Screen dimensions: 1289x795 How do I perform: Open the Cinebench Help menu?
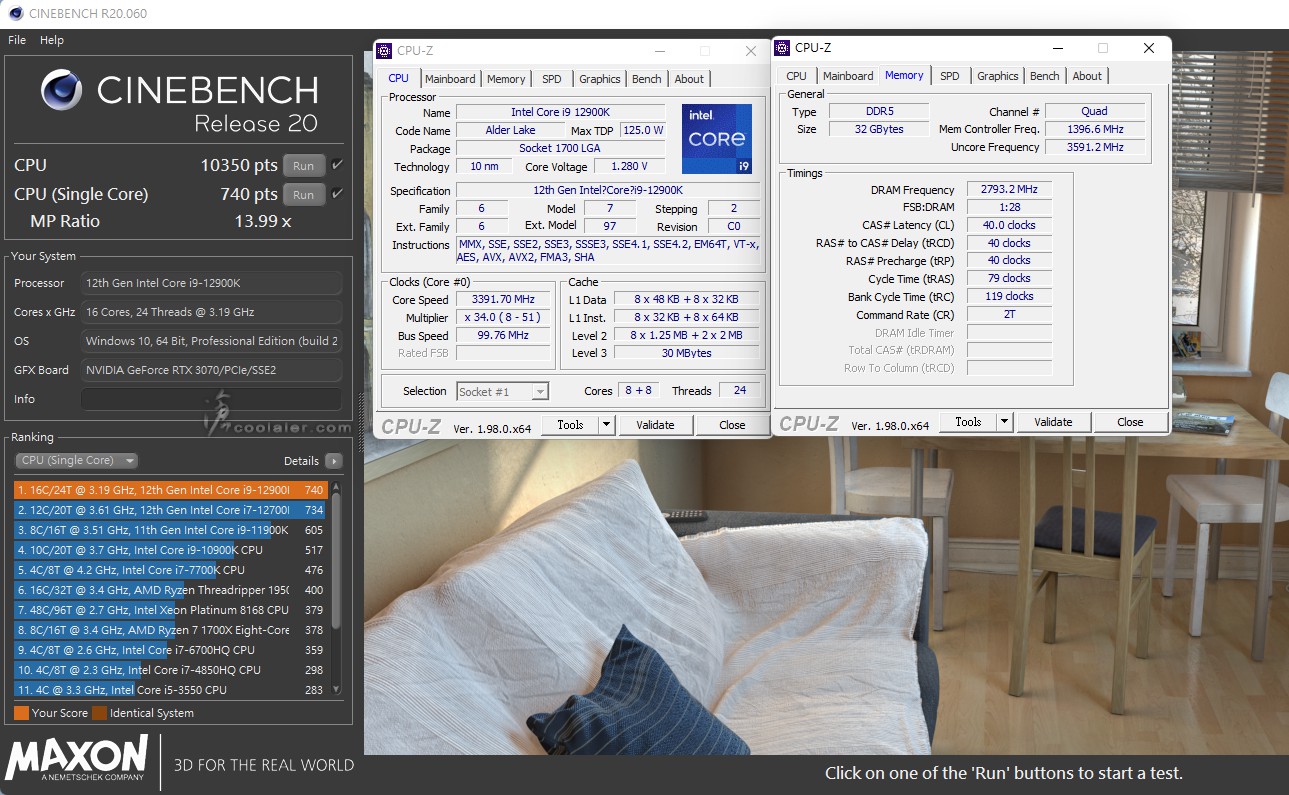pyautogui.click(x=52, y=40)
